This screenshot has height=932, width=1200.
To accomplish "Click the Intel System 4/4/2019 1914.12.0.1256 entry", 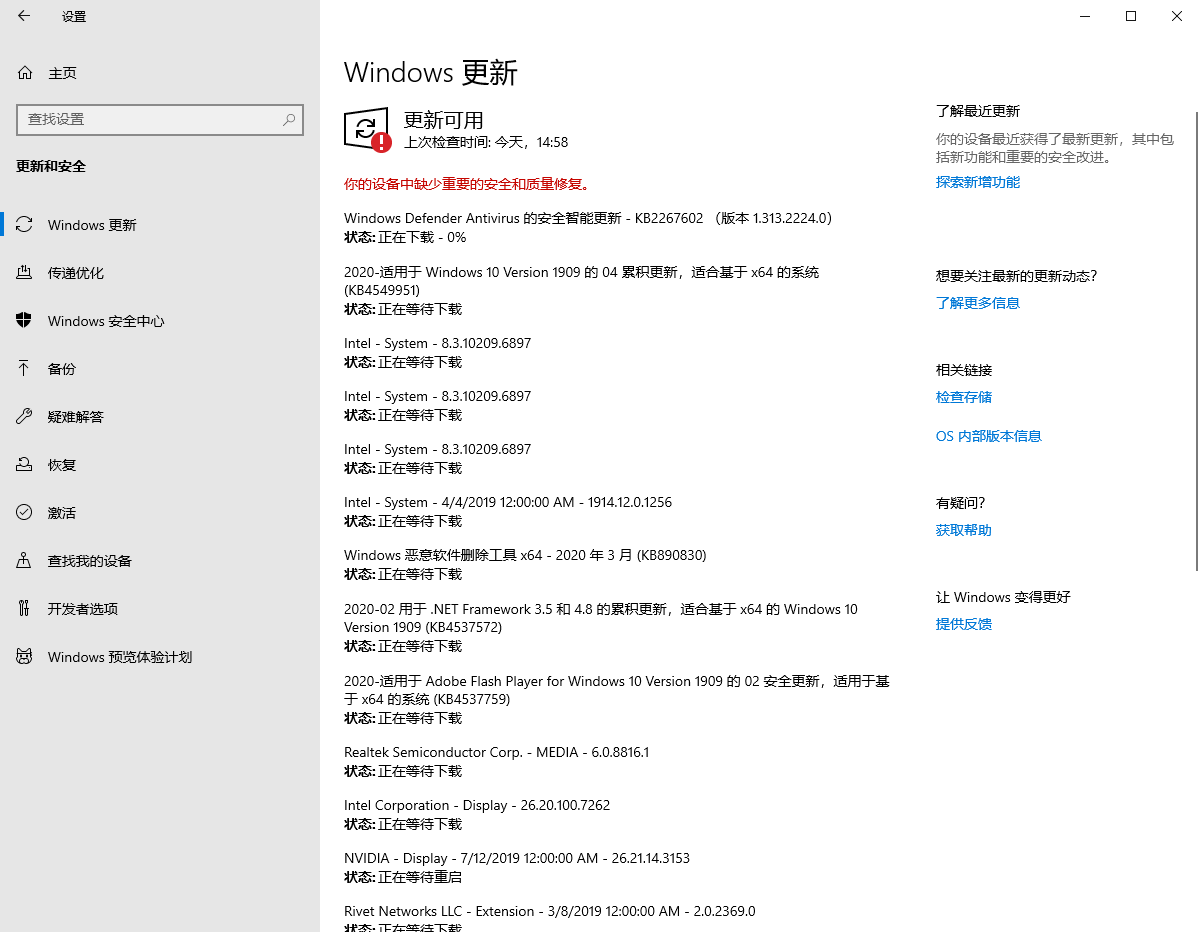I will pos(508,502).
